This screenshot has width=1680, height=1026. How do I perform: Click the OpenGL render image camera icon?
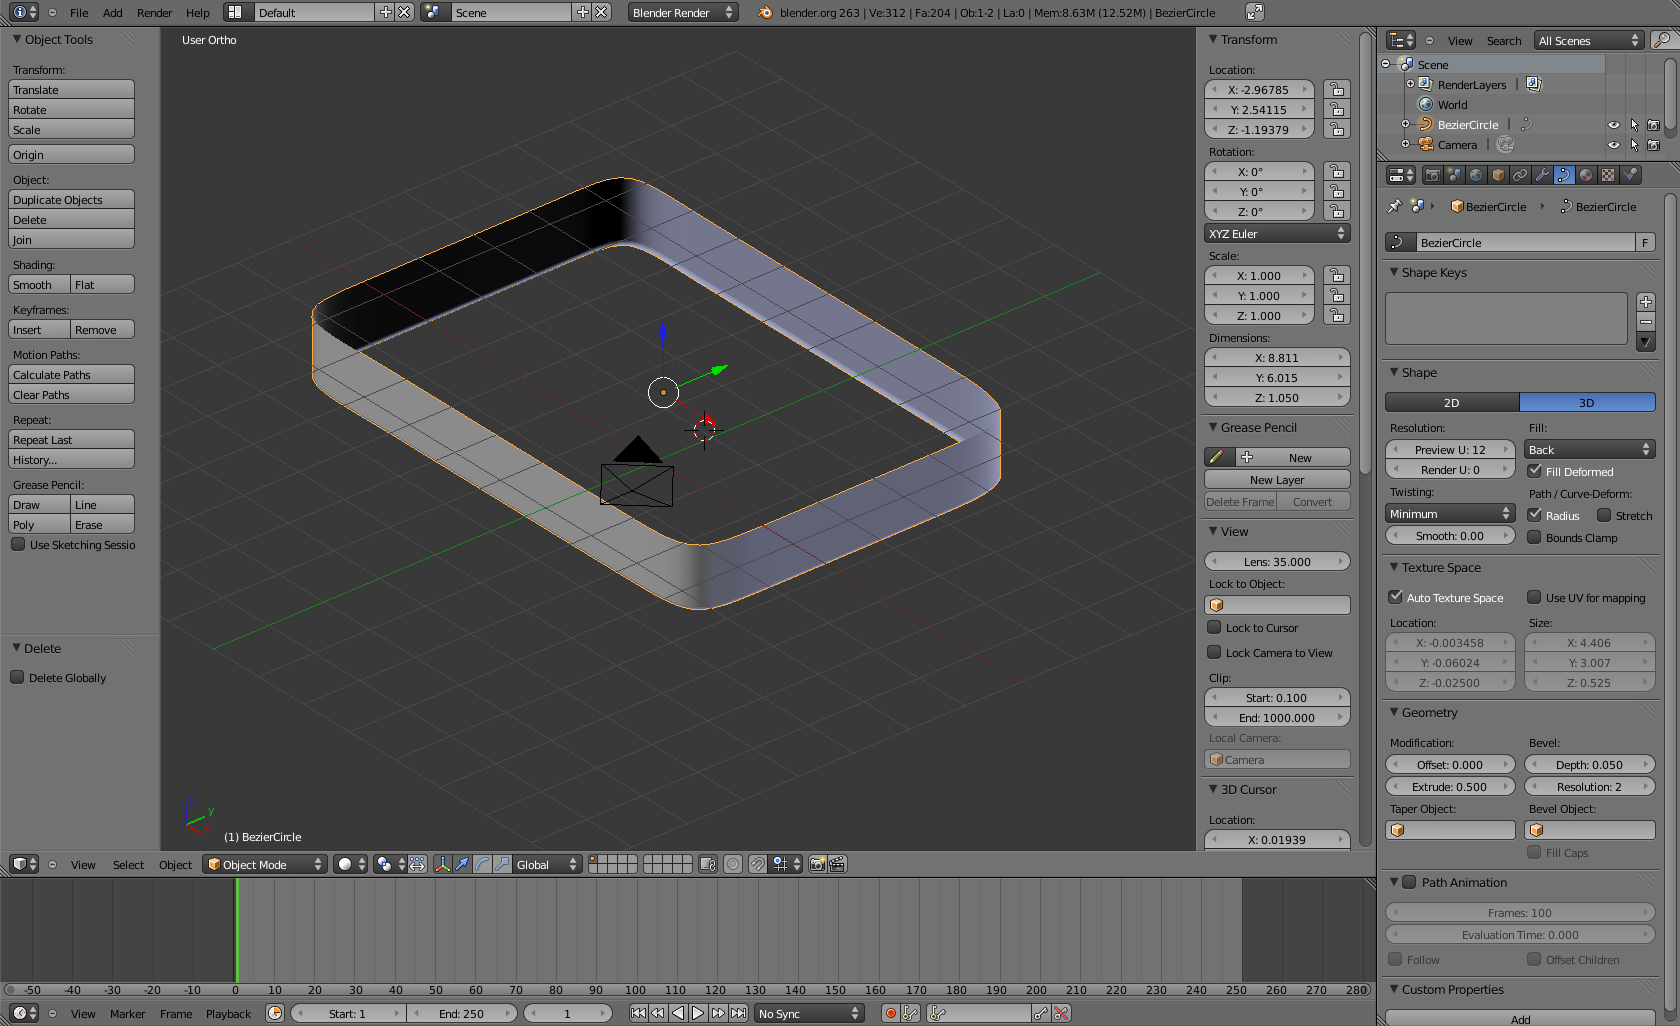(818, 864)
